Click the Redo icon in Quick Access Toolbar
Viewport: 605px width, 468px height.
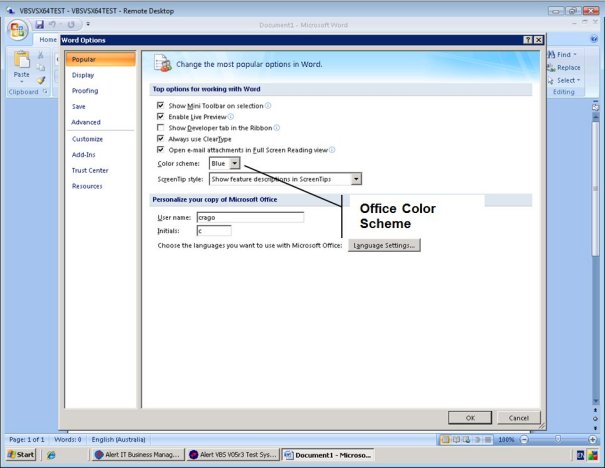(x=71, y=25)
